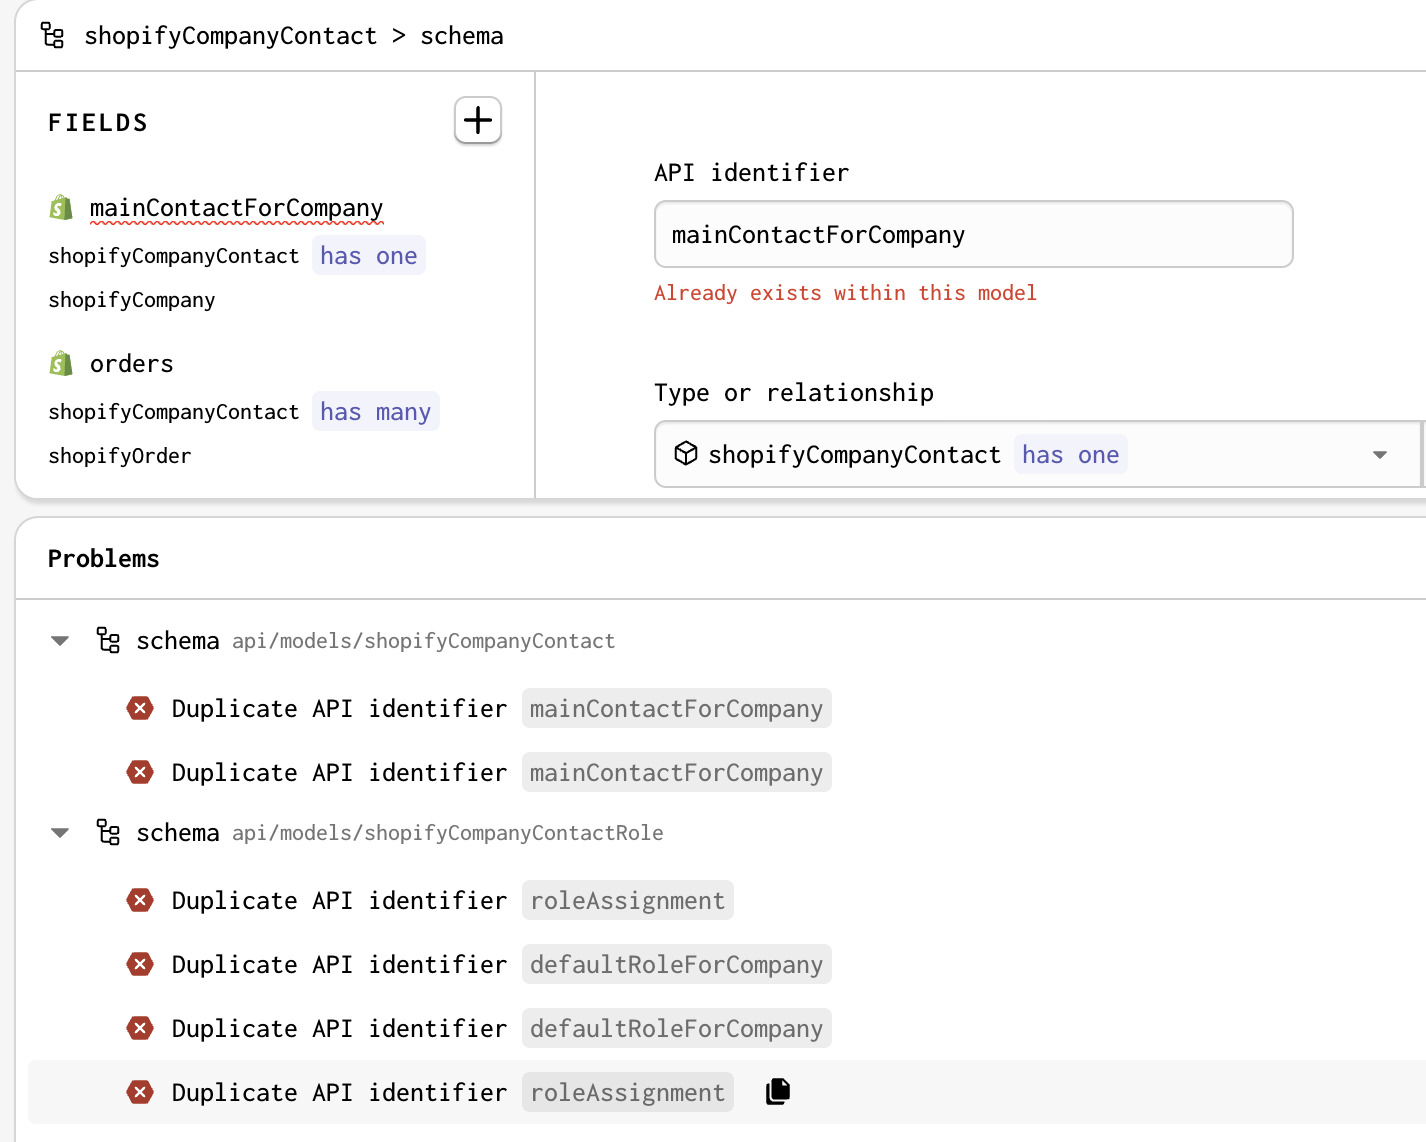Click schema icon for api/models/shopifyCompanyContactRole group

tap(108, 832)
